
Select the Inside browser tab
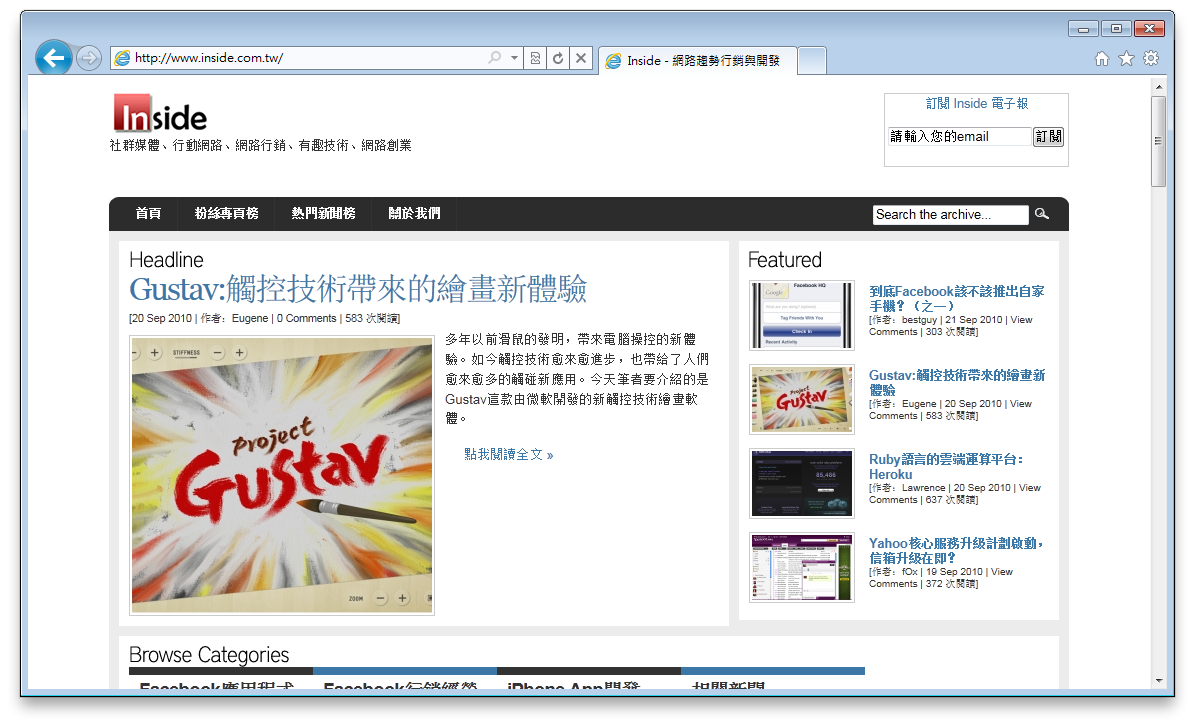[697, 61]
